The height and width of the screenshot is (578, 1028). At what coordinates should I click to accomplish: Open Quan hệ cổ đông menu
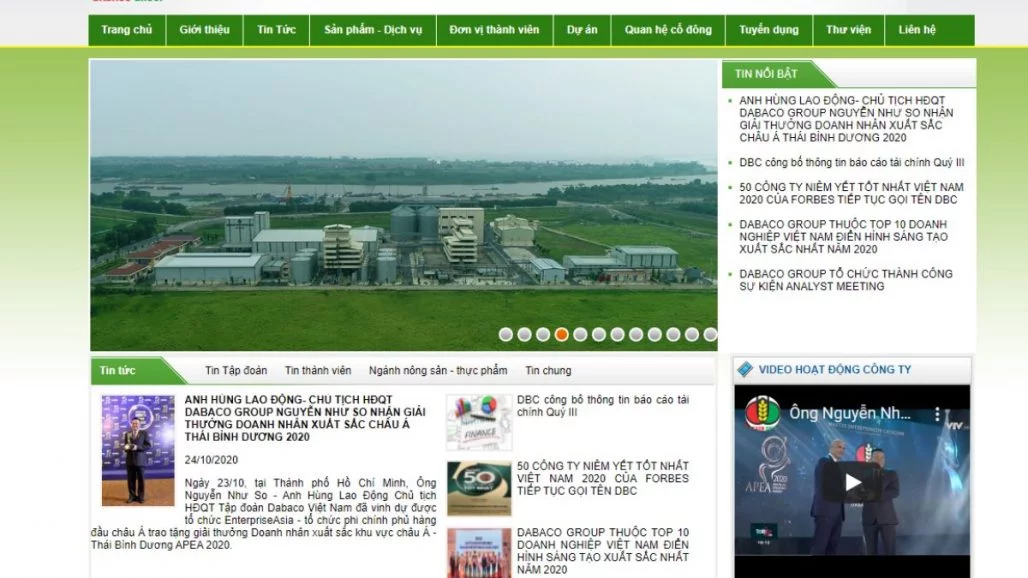pos(668,30)
